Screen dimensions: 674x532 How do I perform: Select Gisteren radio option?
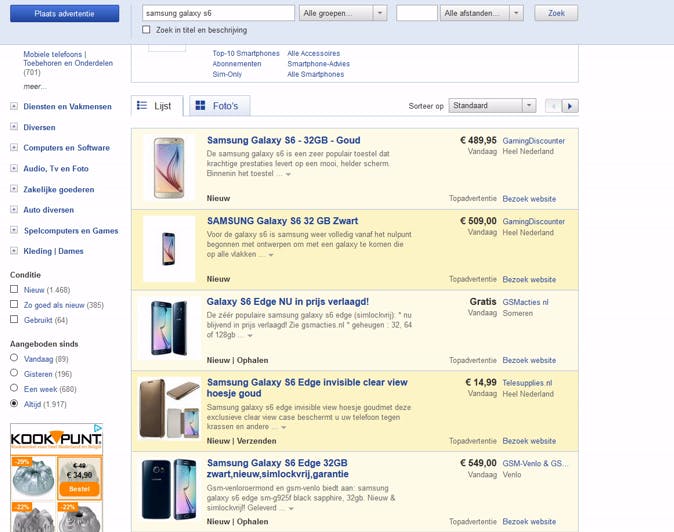(x=14, y=373)
